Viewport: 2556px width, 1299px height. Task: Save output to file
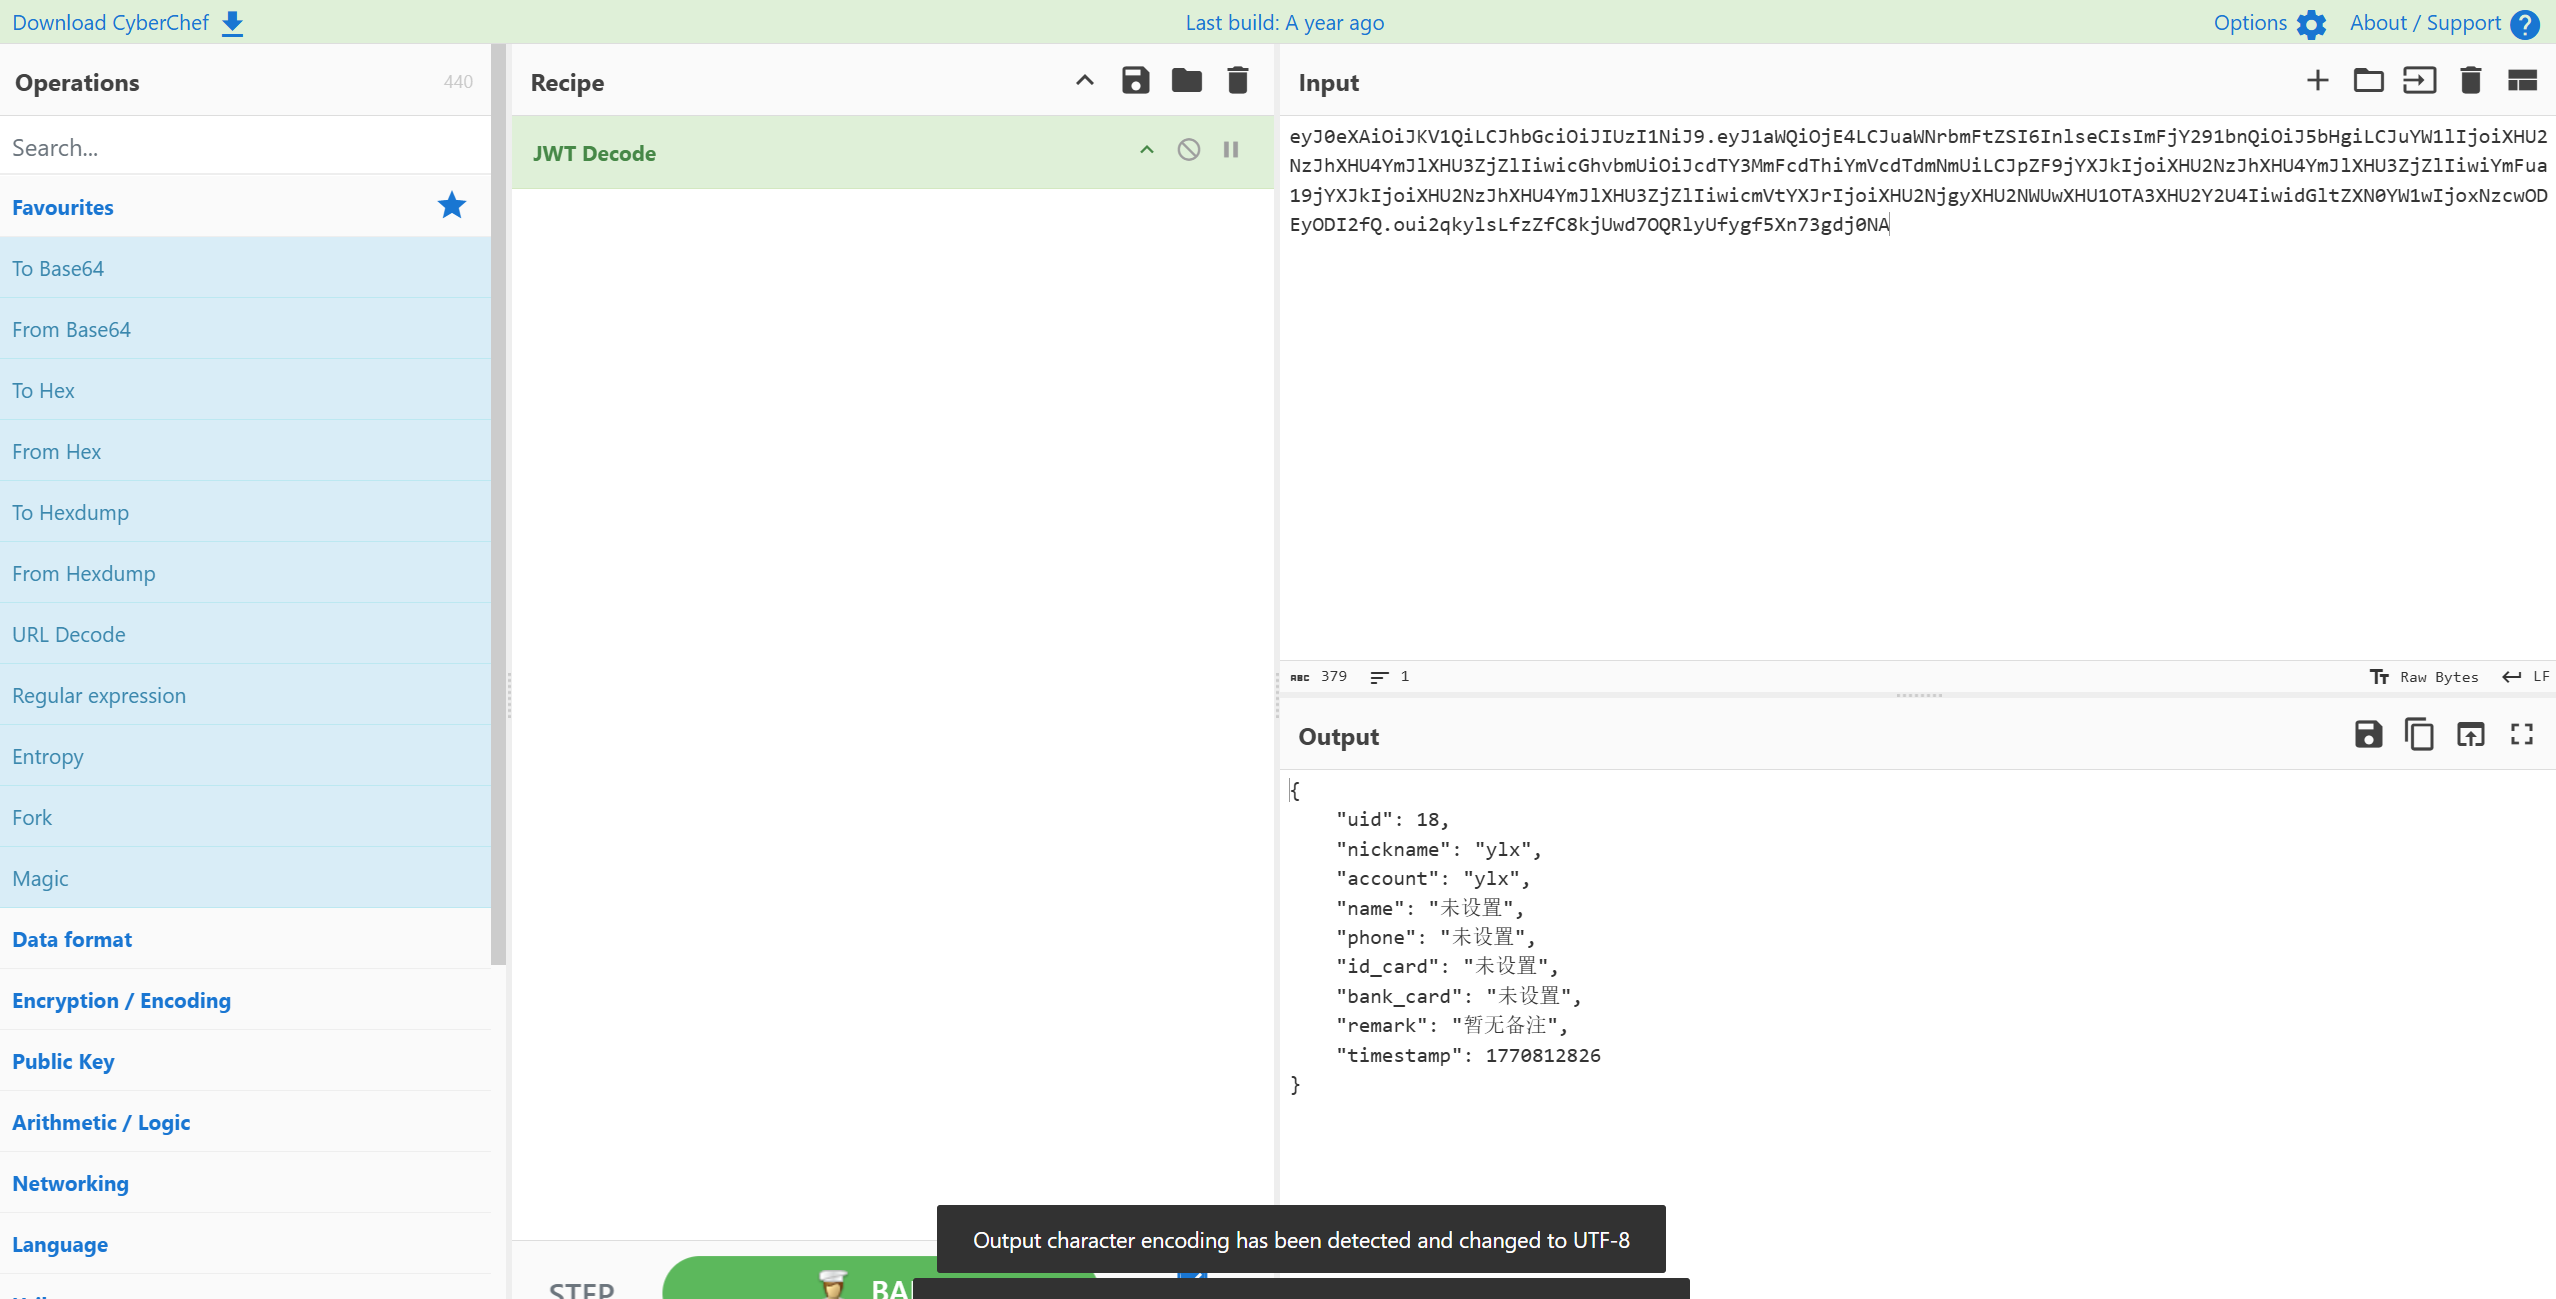coord(2368,735)
